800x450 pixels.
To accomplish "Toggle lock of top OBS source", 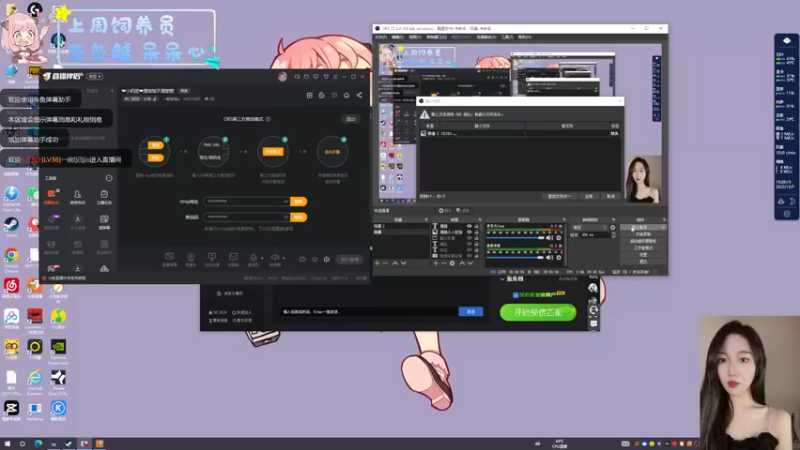I will (x=476, y=226).
